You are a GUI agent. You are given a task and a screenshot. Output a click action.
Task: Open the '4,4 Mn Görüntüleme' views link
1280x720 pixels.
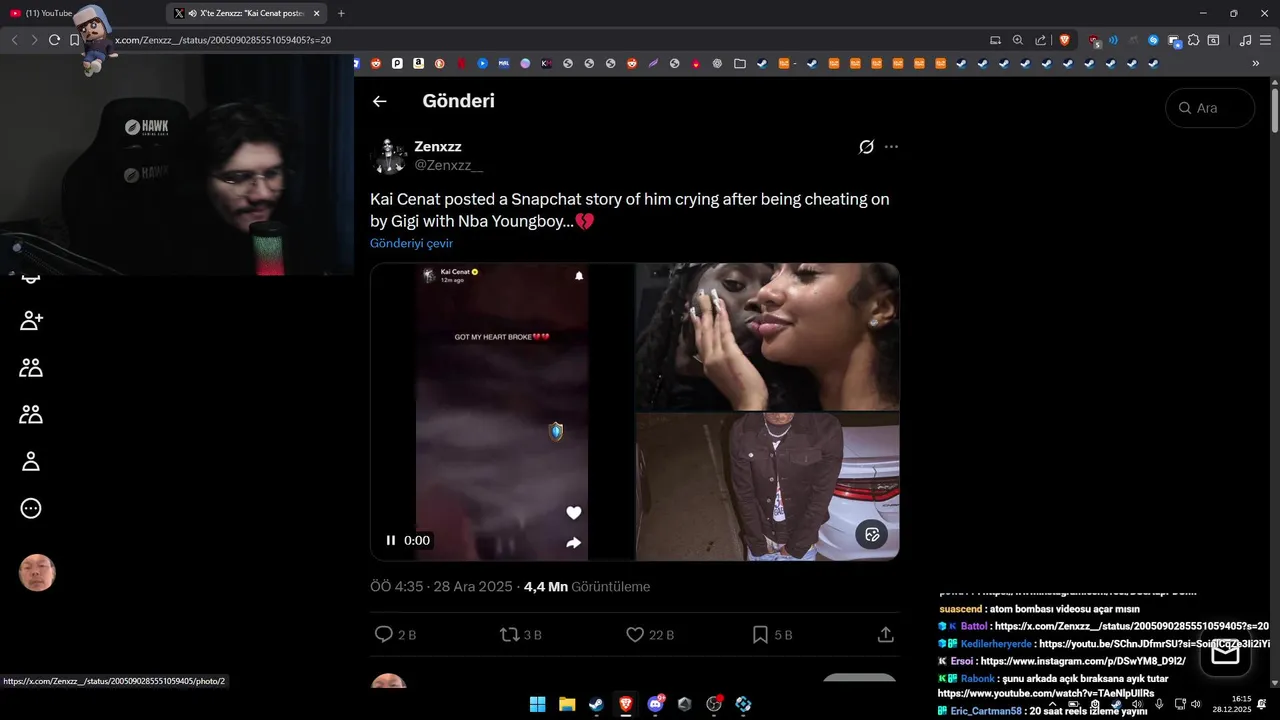[587, 587]
